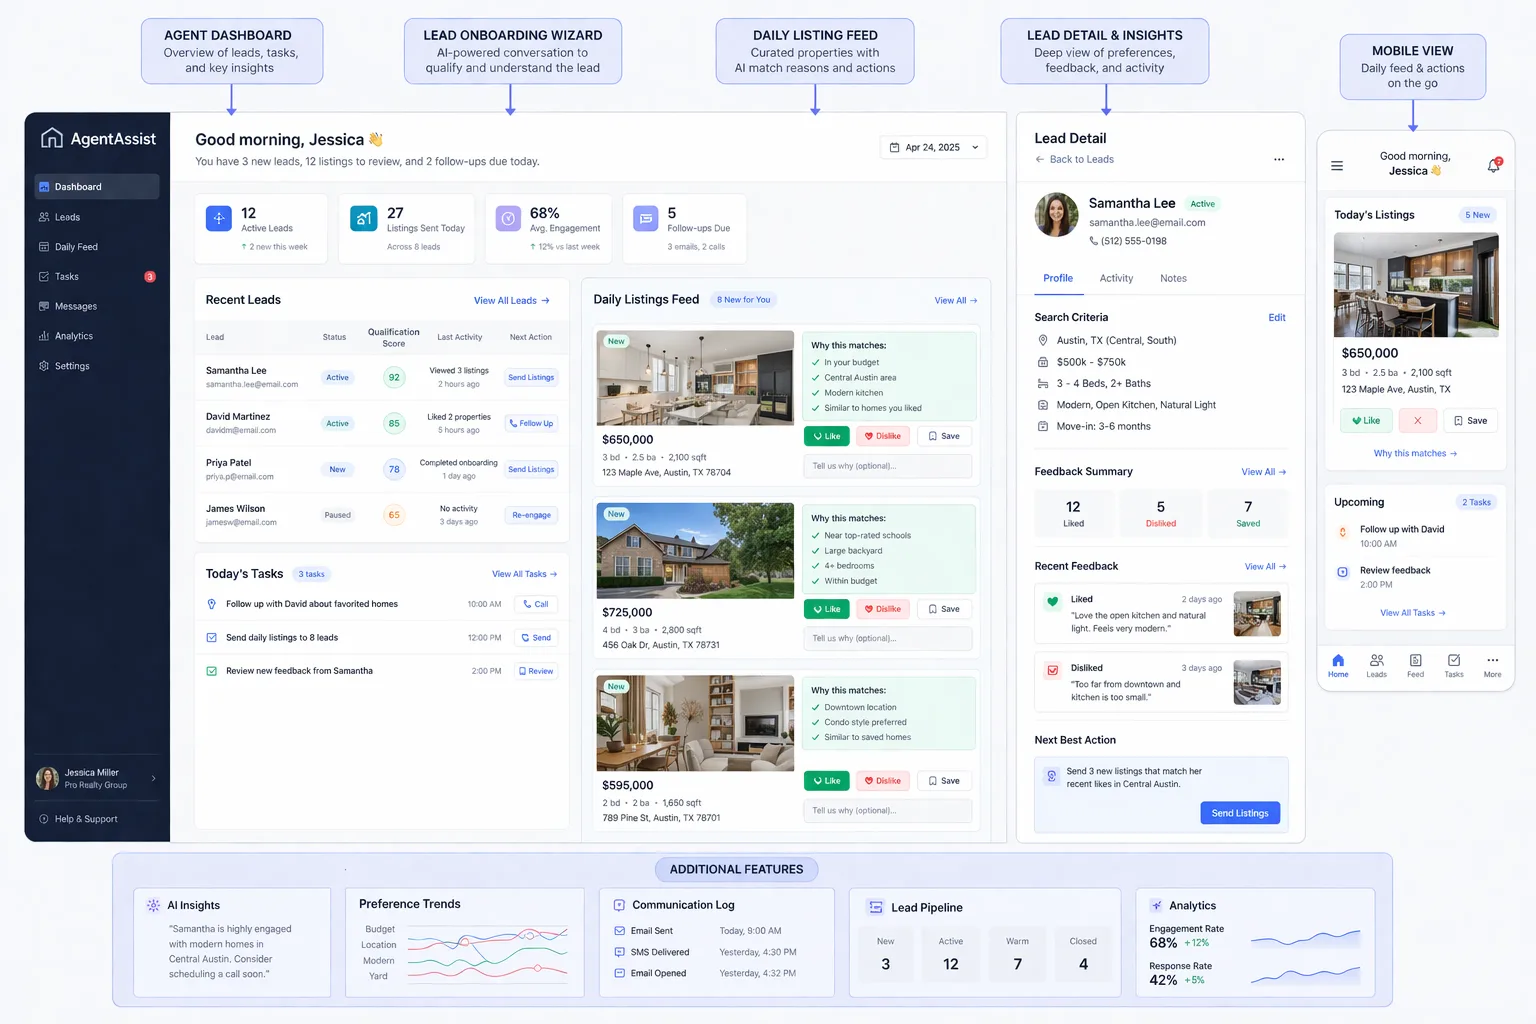Open the mobile notification bell
Viewport: 1536px width, 1024px height.
click(x=1494, y=166)
